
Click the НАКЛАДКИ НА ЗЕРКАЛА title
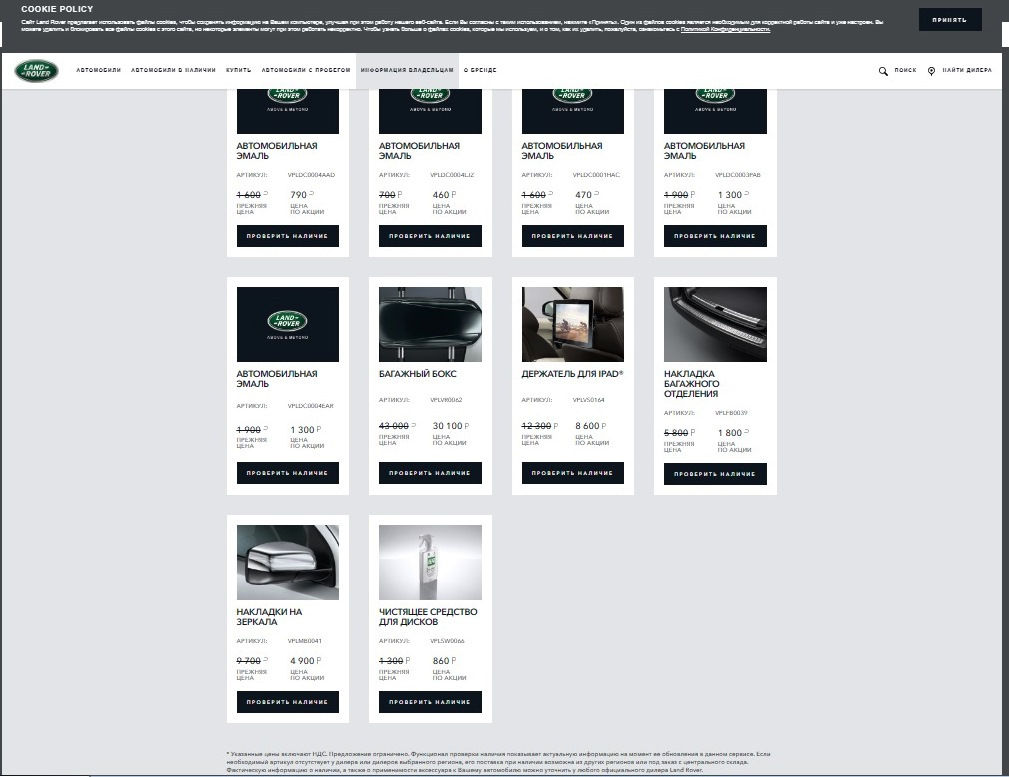(269, 617)
